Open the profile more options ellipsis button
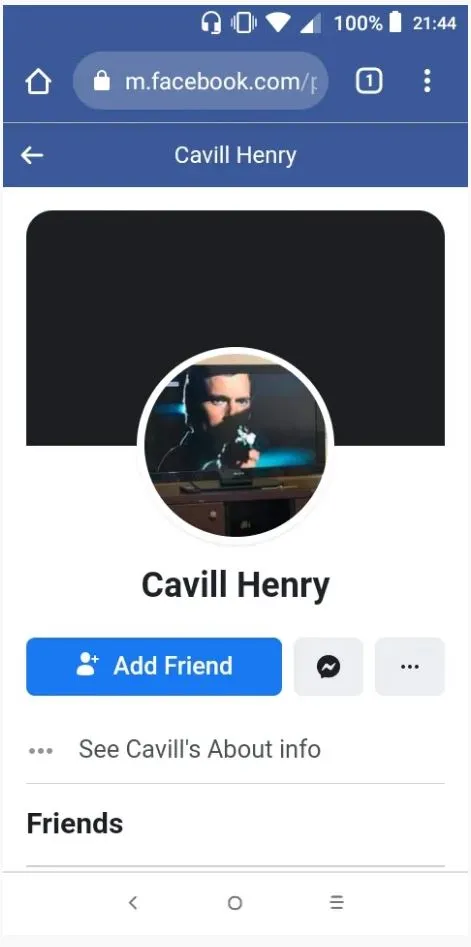 [x=410, y=667]
